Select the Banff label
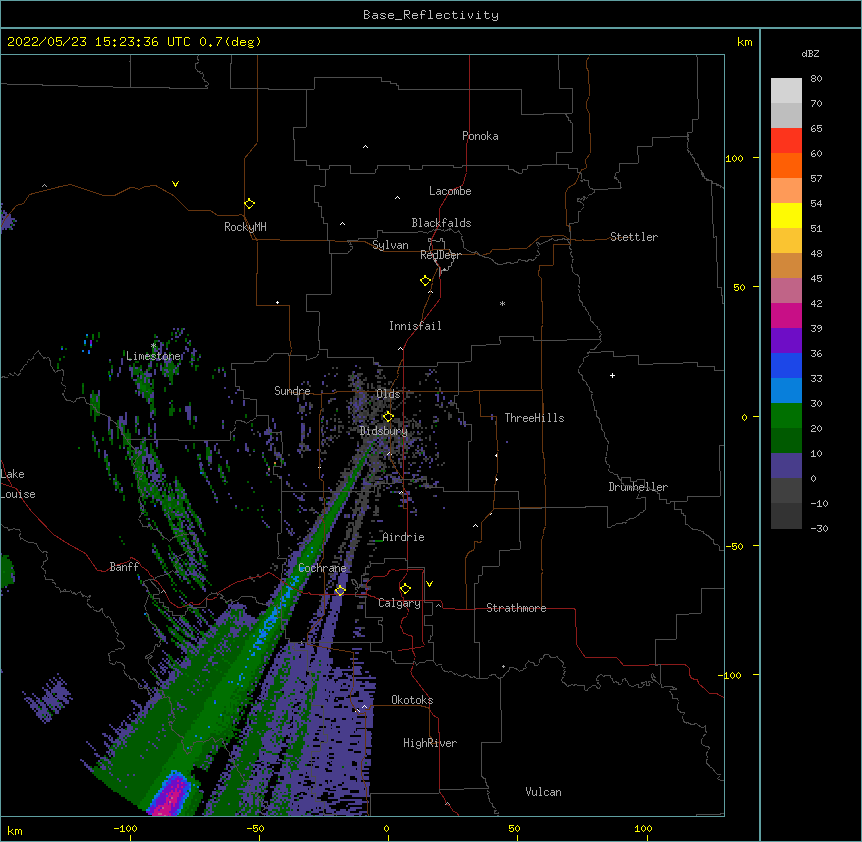Screen dimensions: 862x842 coord(124,567)
